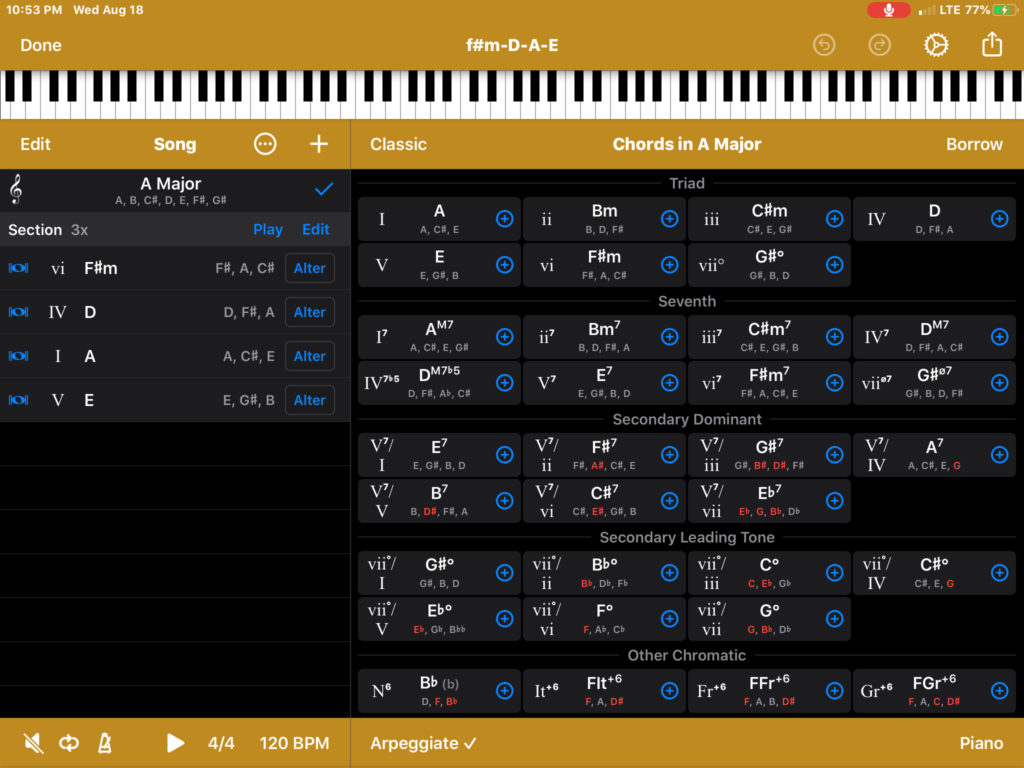Click the plus icon beside Song
The height and width of the screenshot is (768, 1024).
pos(318,144)
